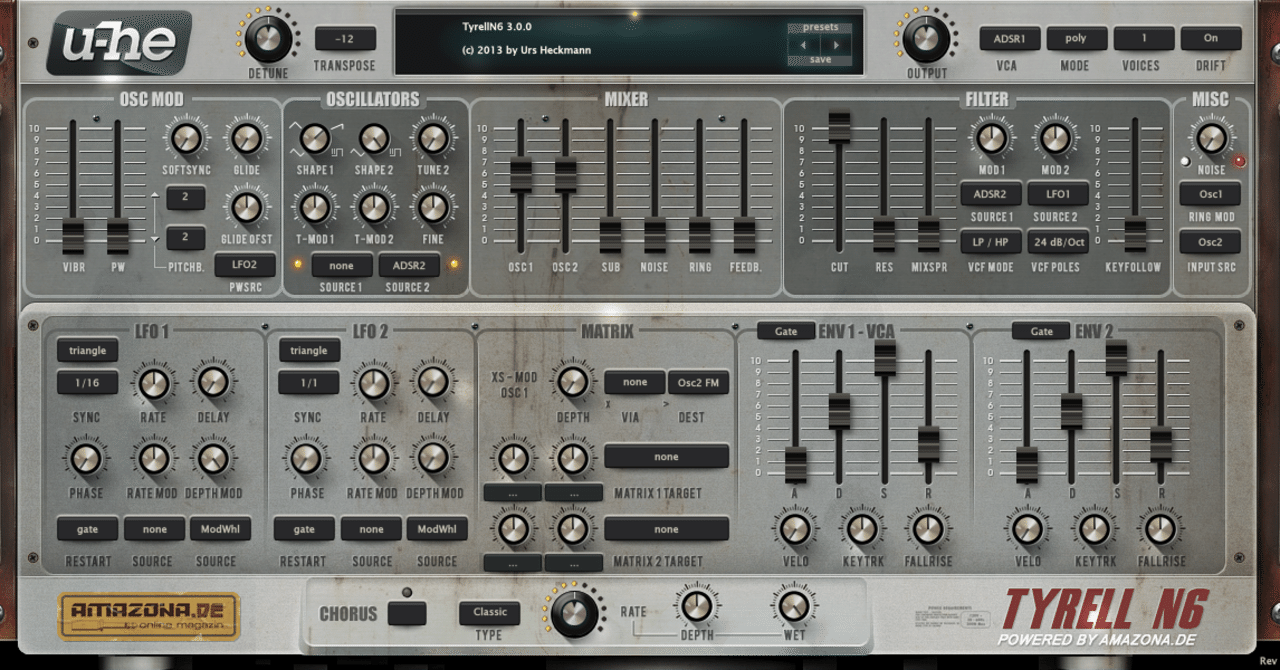
Task: Open the chorus TYPE Classic selector
Action: (490, 612)
